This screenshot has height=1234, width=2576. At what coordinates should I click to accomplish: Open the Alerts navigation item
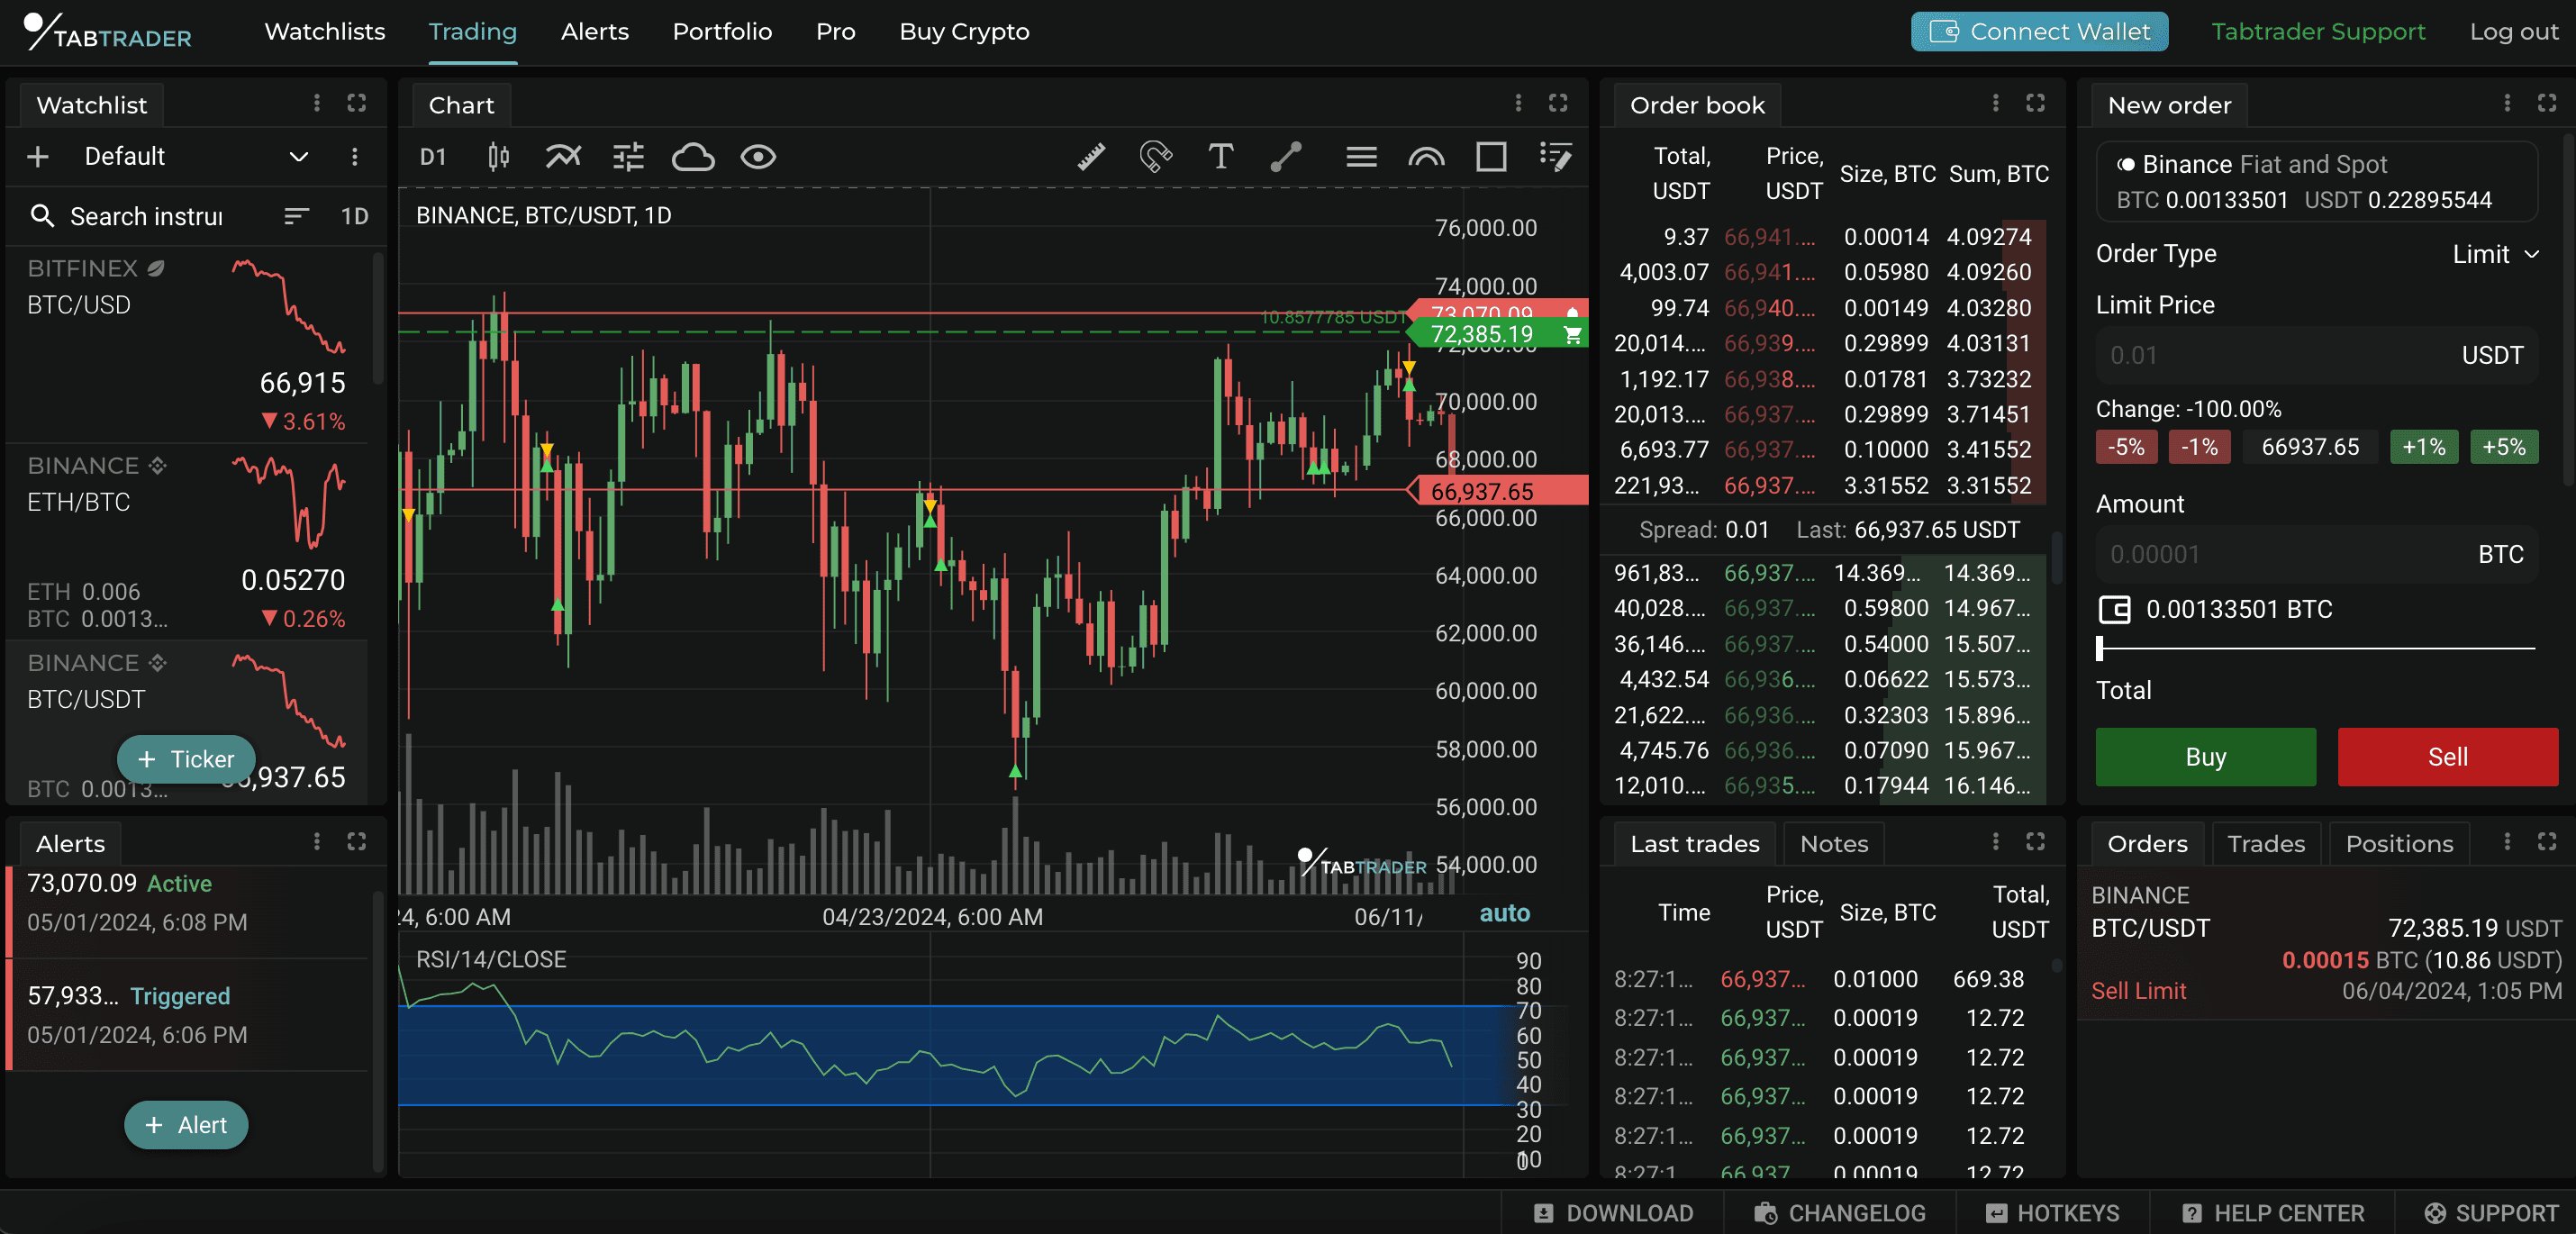[594, 32]
